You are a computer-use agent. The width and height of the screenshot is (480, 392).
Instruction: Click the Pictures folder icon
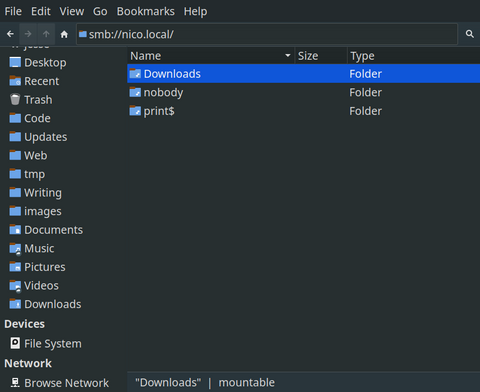[15, 267]
